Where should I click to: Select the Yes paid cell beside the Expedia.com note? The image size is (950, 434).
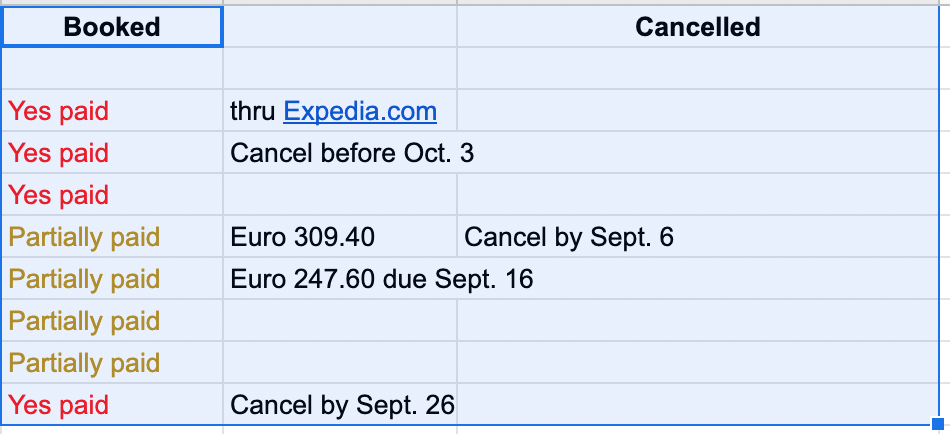point(112,110)
